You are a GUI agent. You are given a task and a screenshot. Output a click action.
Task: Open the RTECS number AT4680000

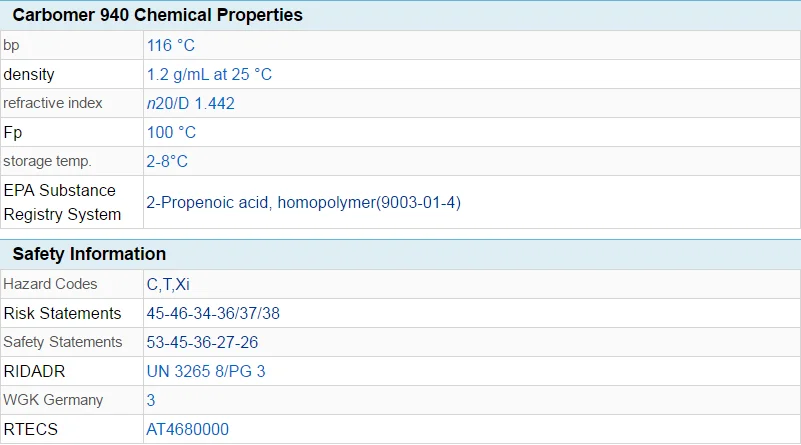click(x=187, y=429)
